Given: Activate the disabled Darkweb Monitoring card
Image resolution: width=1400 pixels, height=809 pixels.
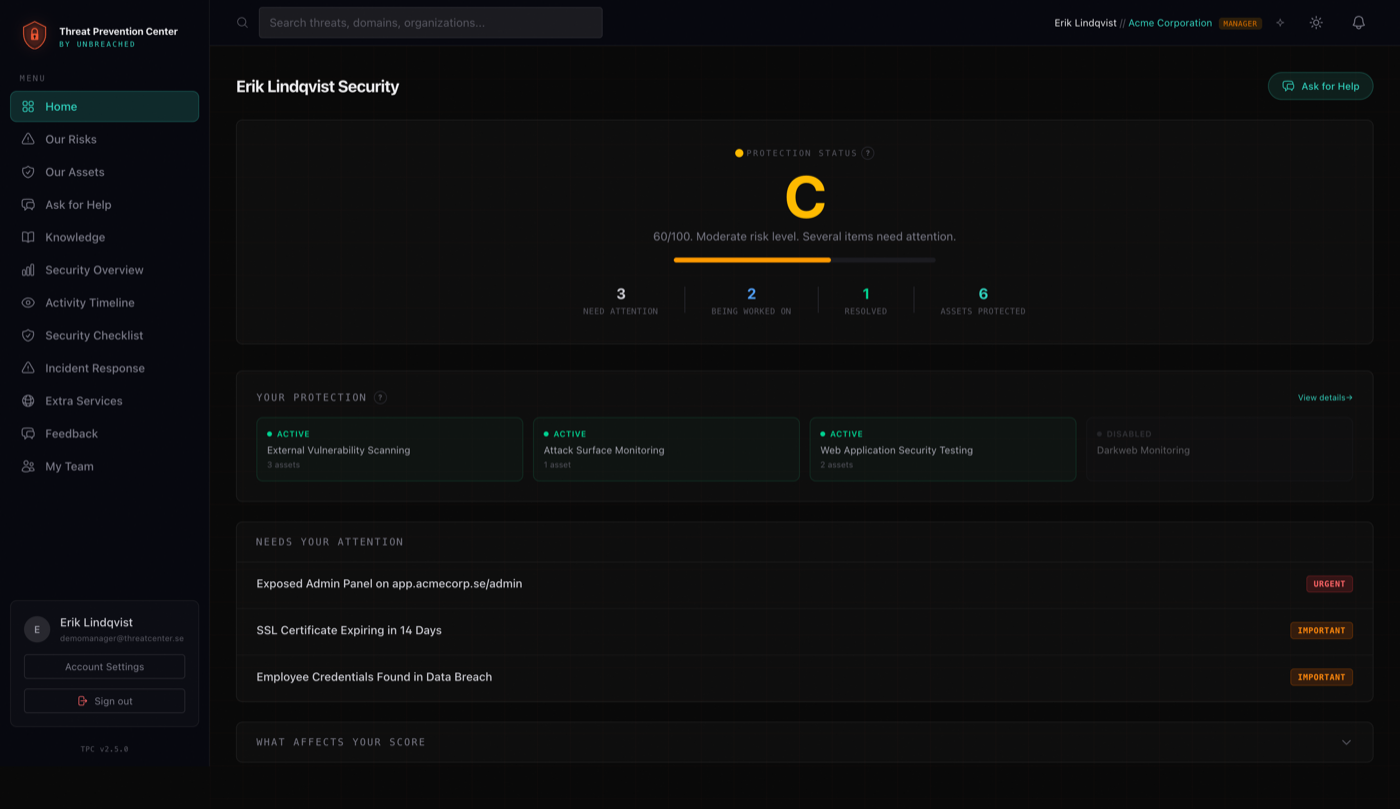Looking at the screenshot, I should [1218, 449].
